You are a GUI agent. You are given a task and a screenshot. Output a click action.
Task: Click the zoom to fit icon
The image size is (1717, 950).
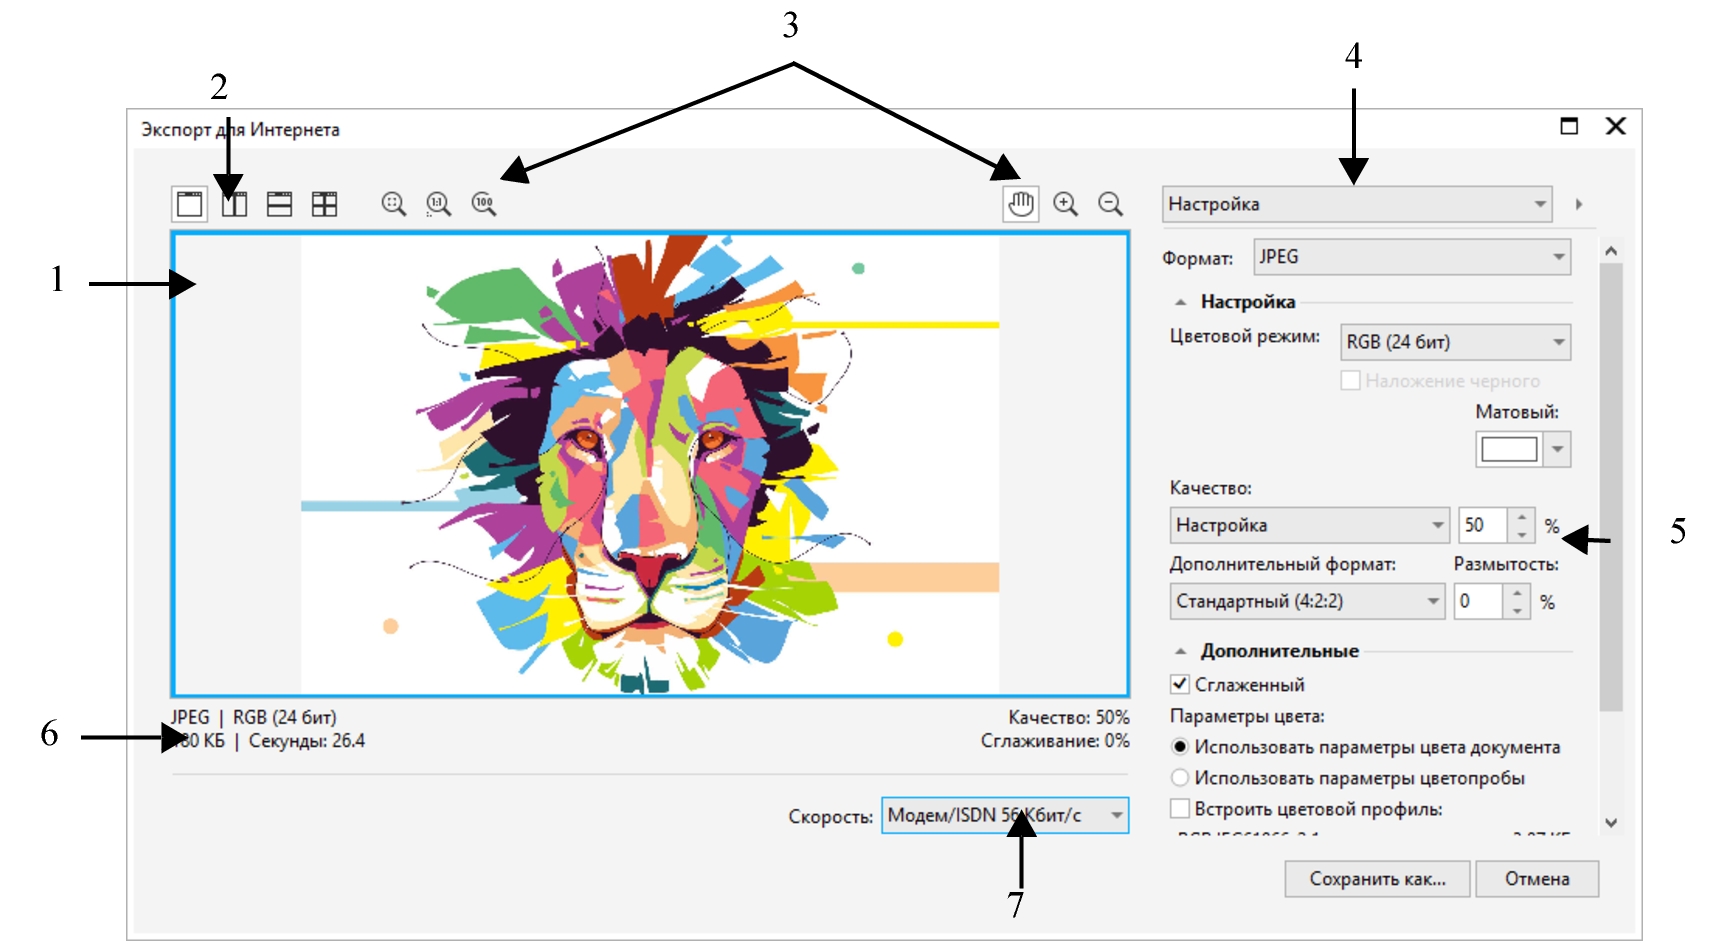[x=394, y=204]
